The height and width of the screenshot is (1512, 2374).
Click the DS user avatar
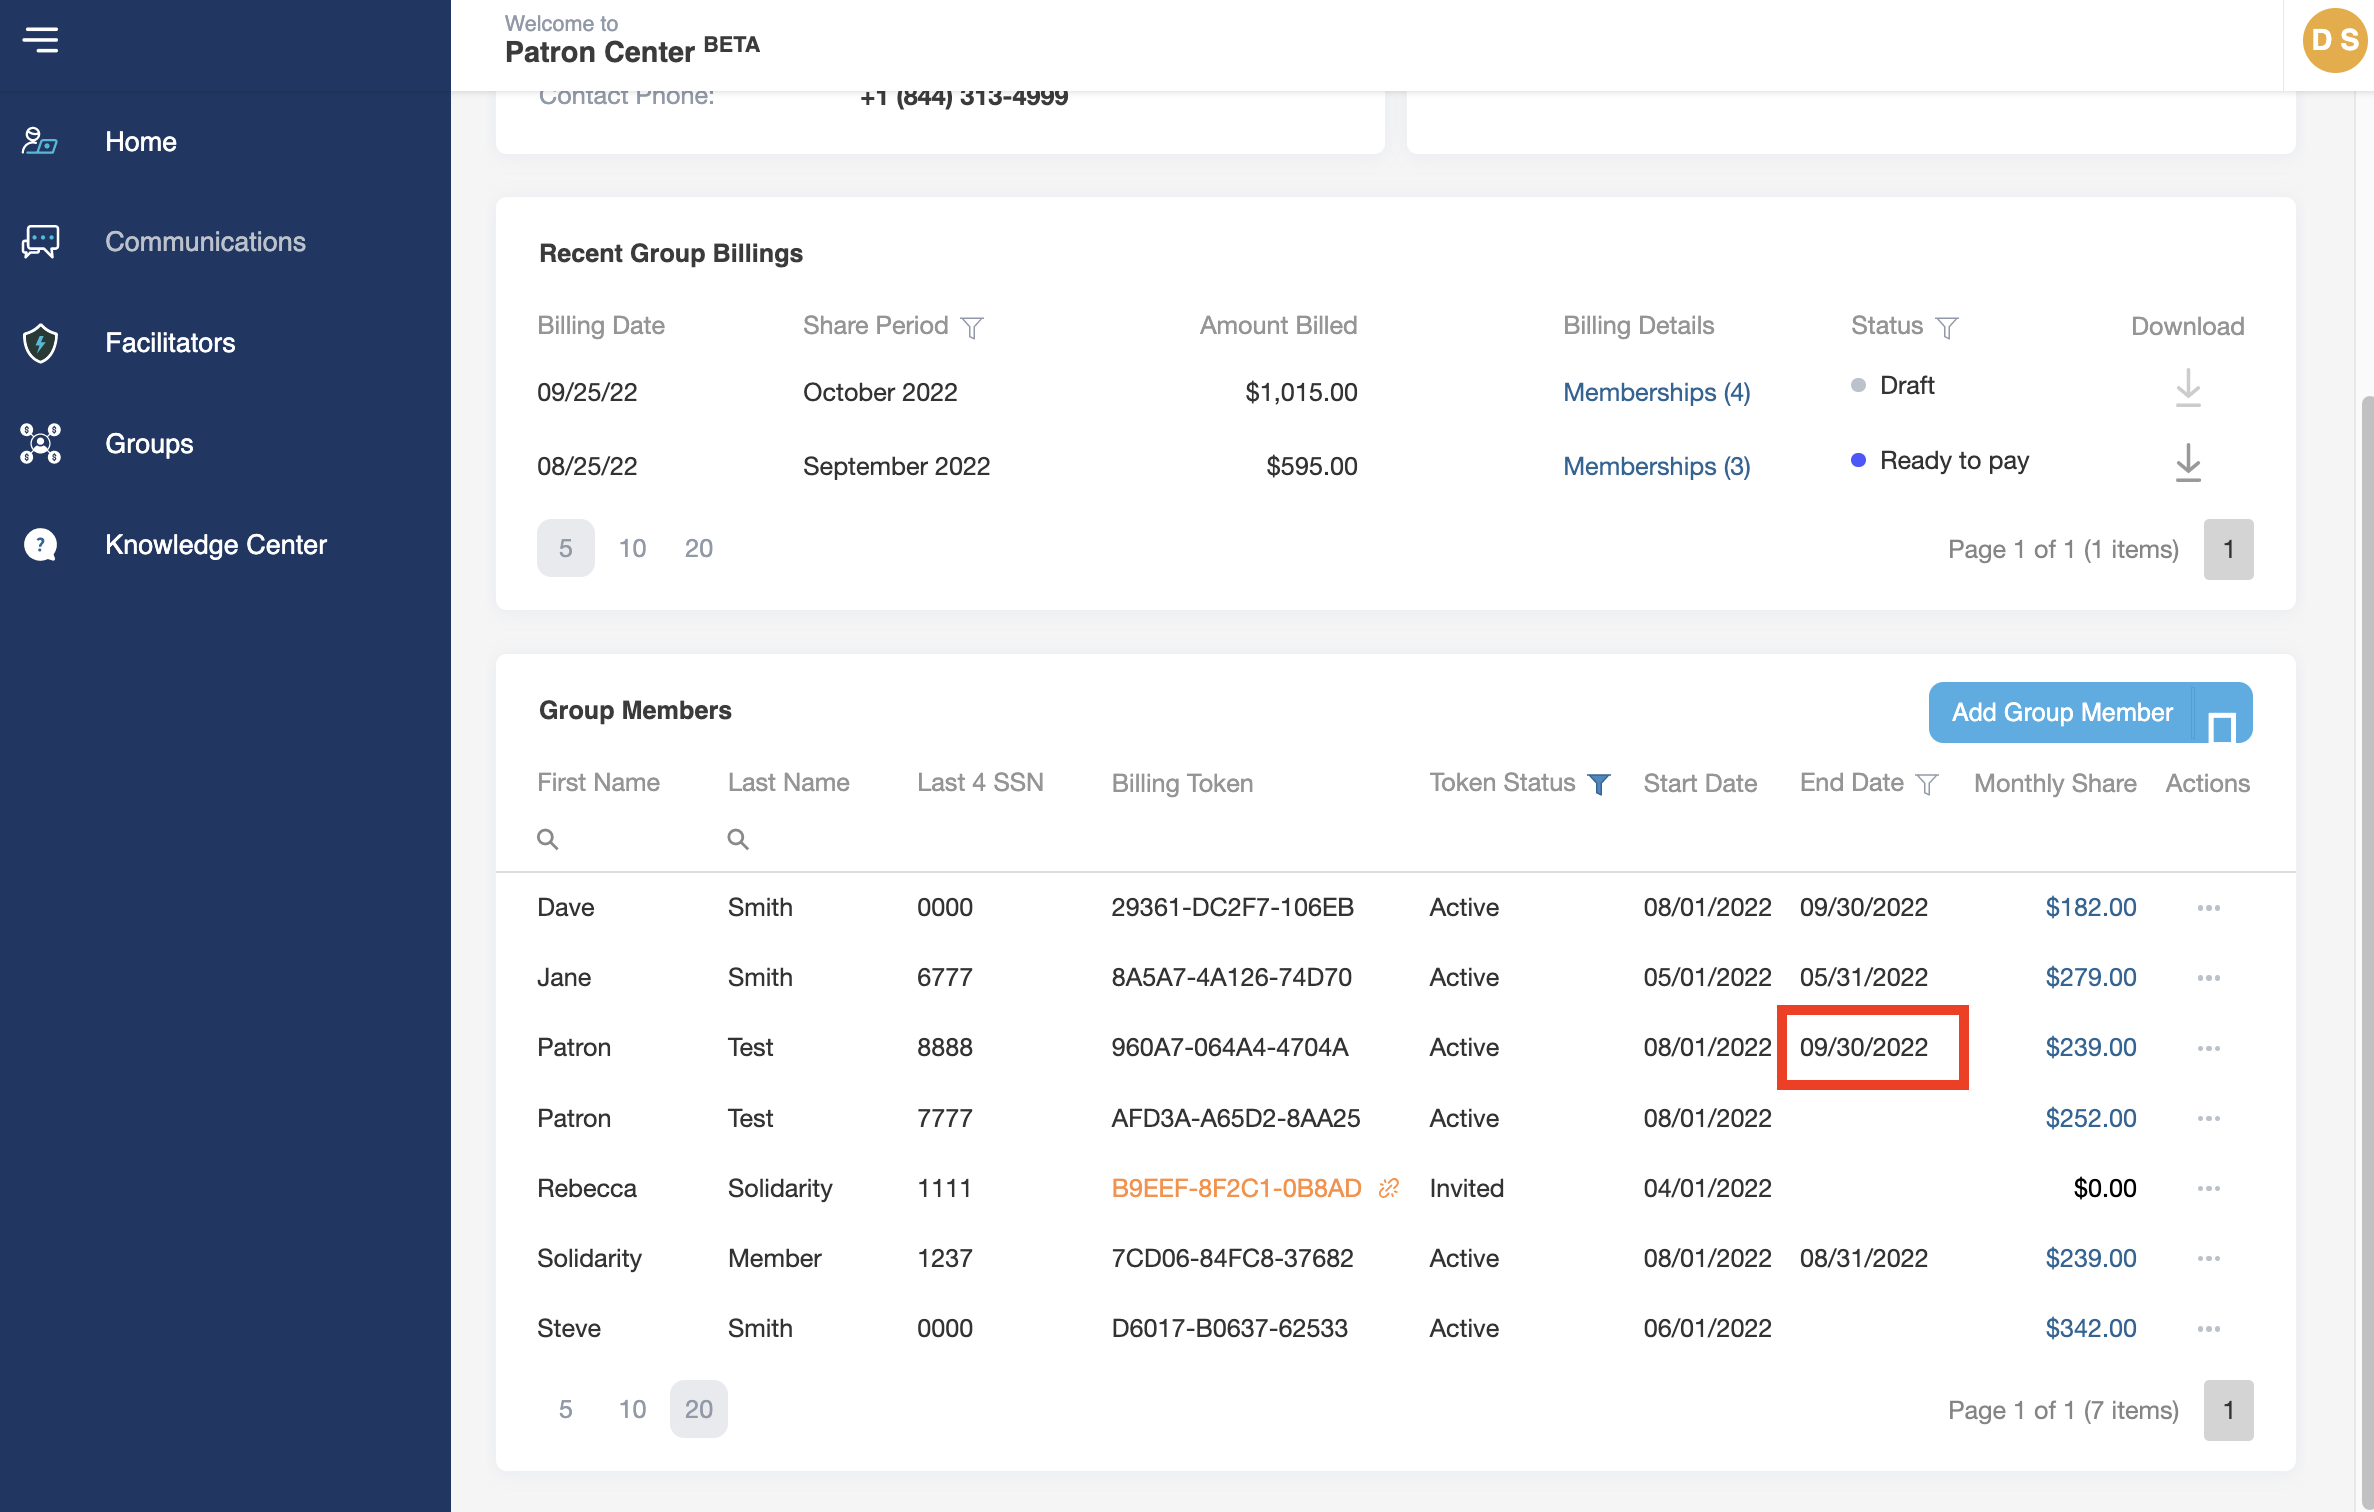2334,40
